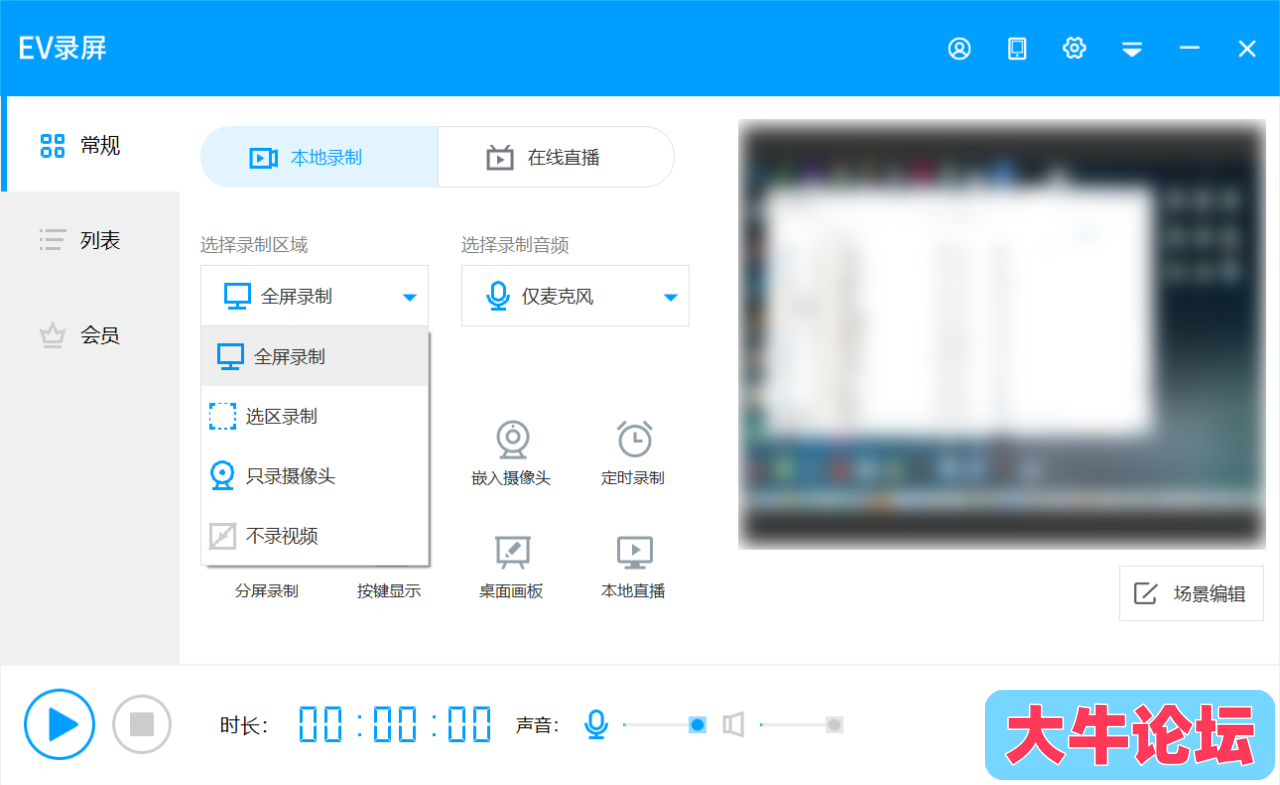Click the 本地直播 monitor icon
Screen dimensions: 1280x785
pyautogui.click(x=634, y=552)
